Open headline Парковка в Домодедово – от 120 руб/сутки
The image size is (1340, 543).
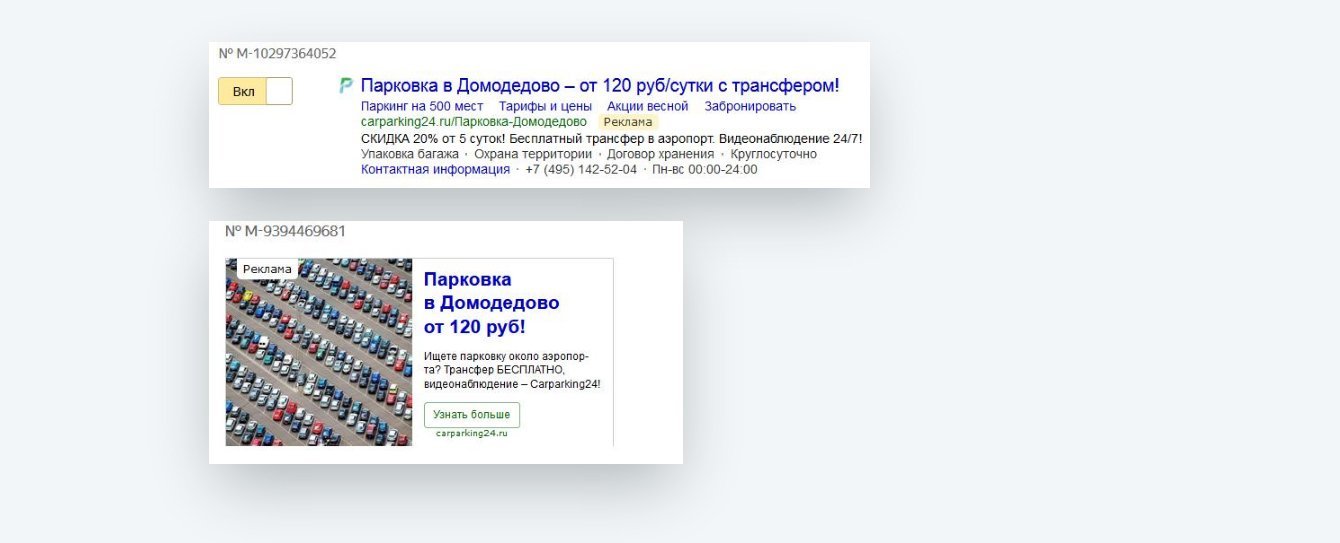coord(599,86)
